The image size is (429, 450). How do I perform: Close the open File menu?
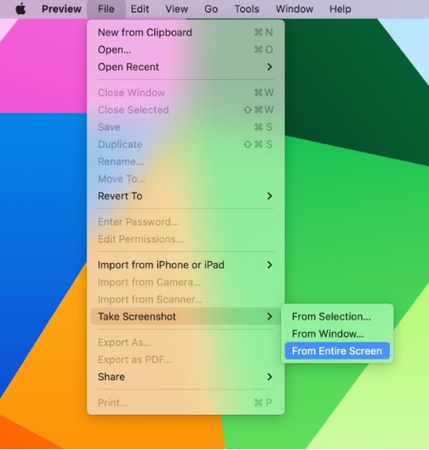pyautogui.click(x=106, y=9)
